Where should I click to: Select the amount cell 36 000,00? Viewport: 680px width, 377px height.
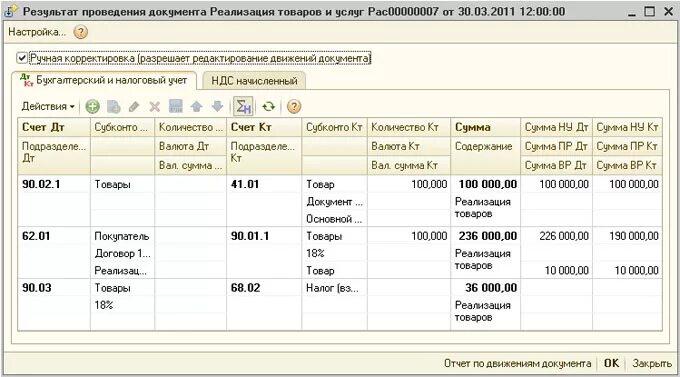pyautogui.click(x=485, y=288)
